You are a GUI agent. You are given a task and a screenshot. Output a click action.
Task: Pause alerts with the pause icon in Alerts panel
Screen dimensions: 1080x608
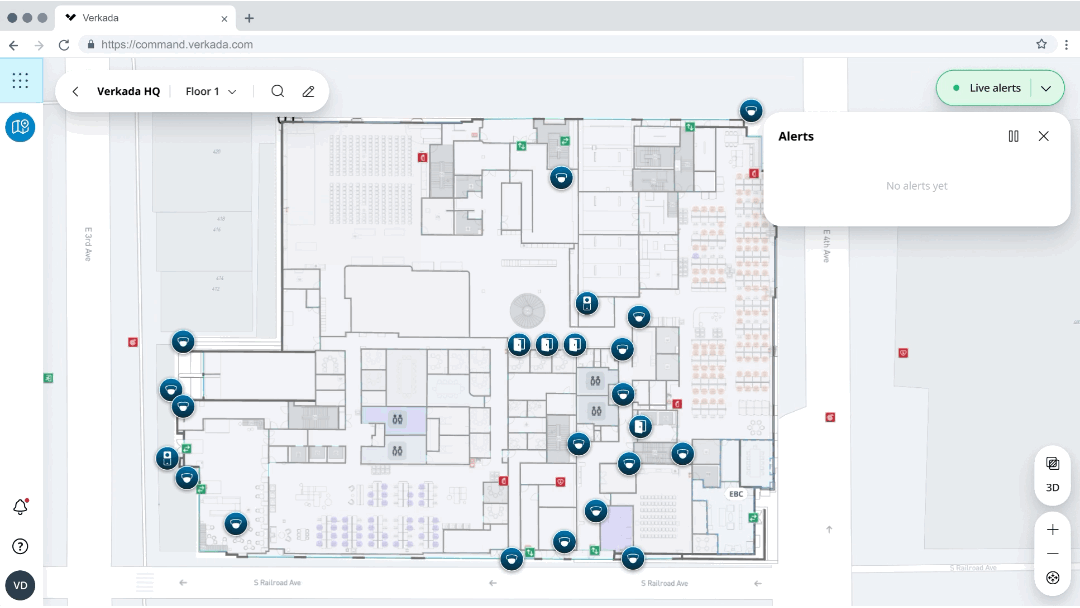[1013, 136]
